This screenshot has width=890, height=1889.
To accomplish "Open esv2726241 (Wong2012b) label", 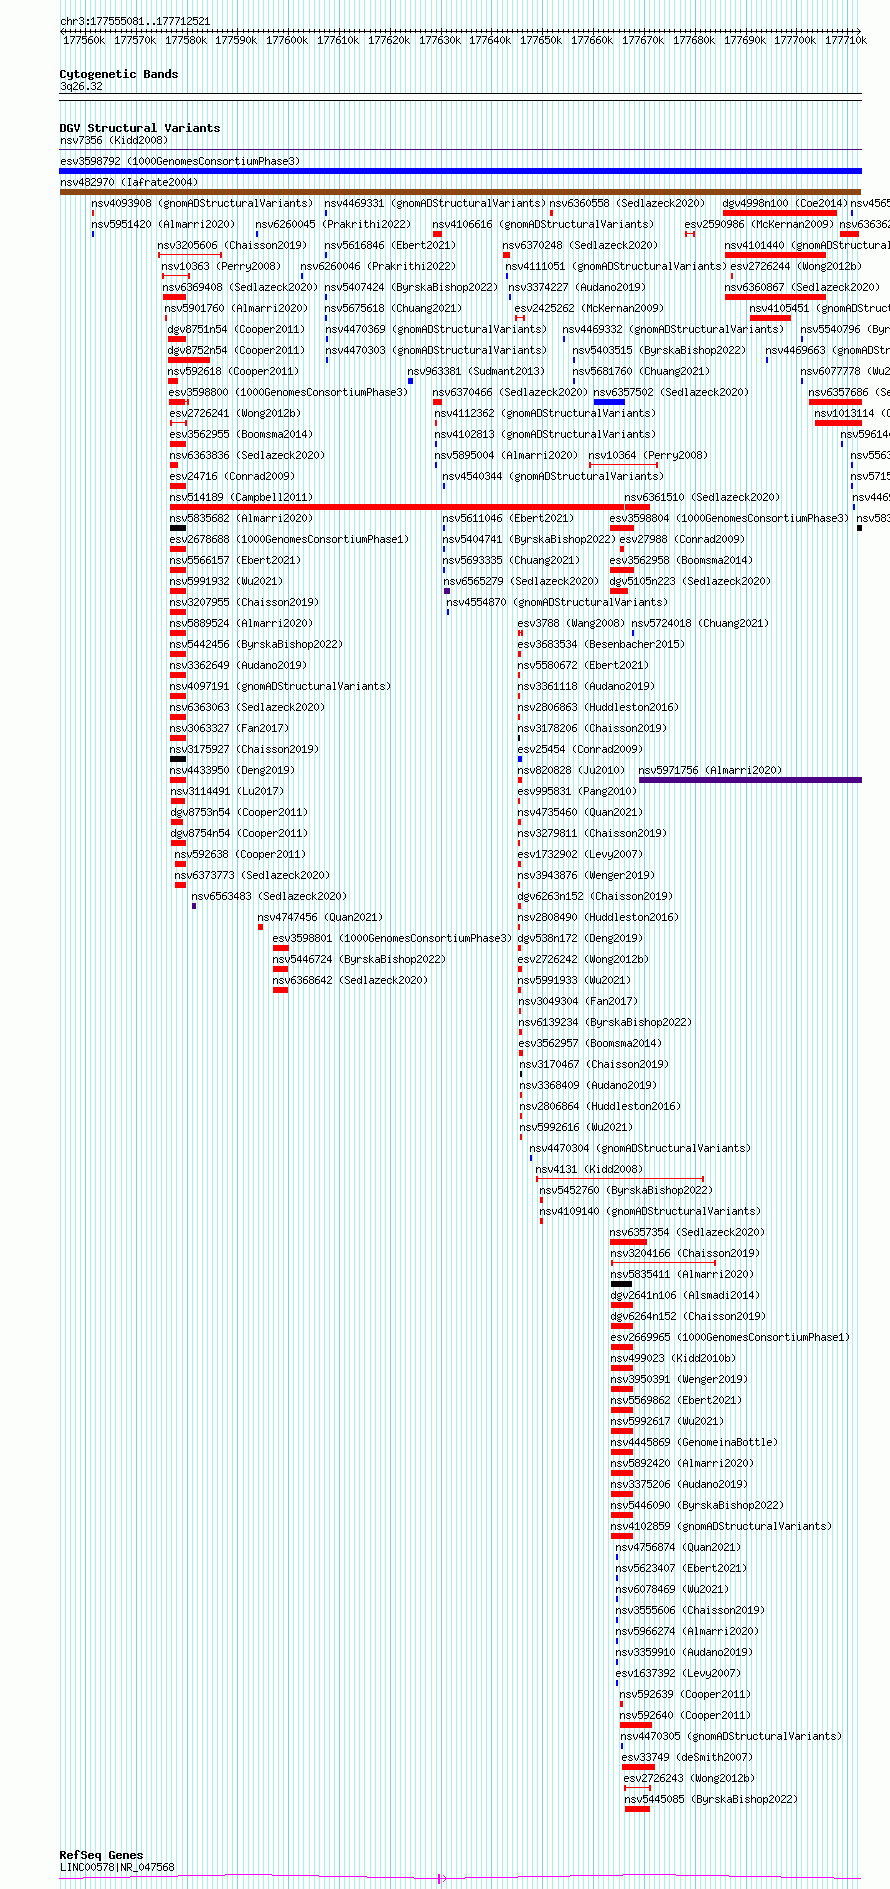I will (x=235, y=413).
